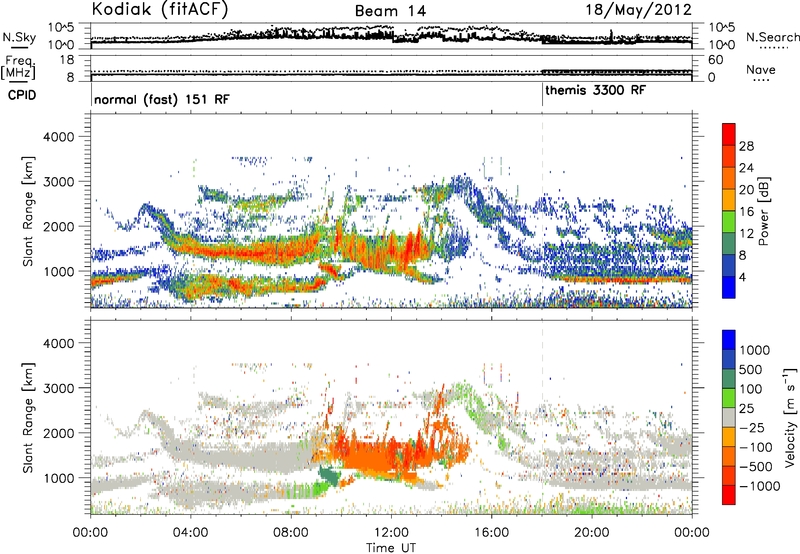
Task: Click the '3000' tick on the velocity panel
Action: click(x=59, y=388)
